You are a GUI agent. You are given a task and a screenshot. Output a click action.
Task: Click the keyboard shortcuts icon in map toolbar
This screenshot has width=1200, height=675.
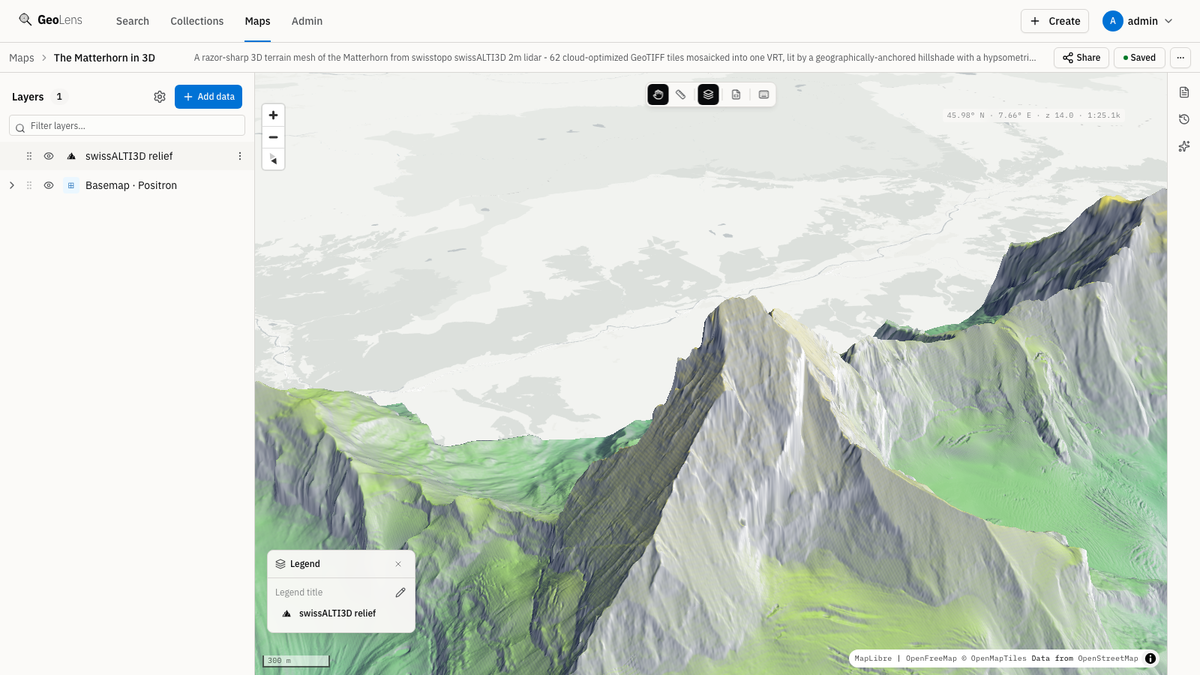[x=764, y=95]
